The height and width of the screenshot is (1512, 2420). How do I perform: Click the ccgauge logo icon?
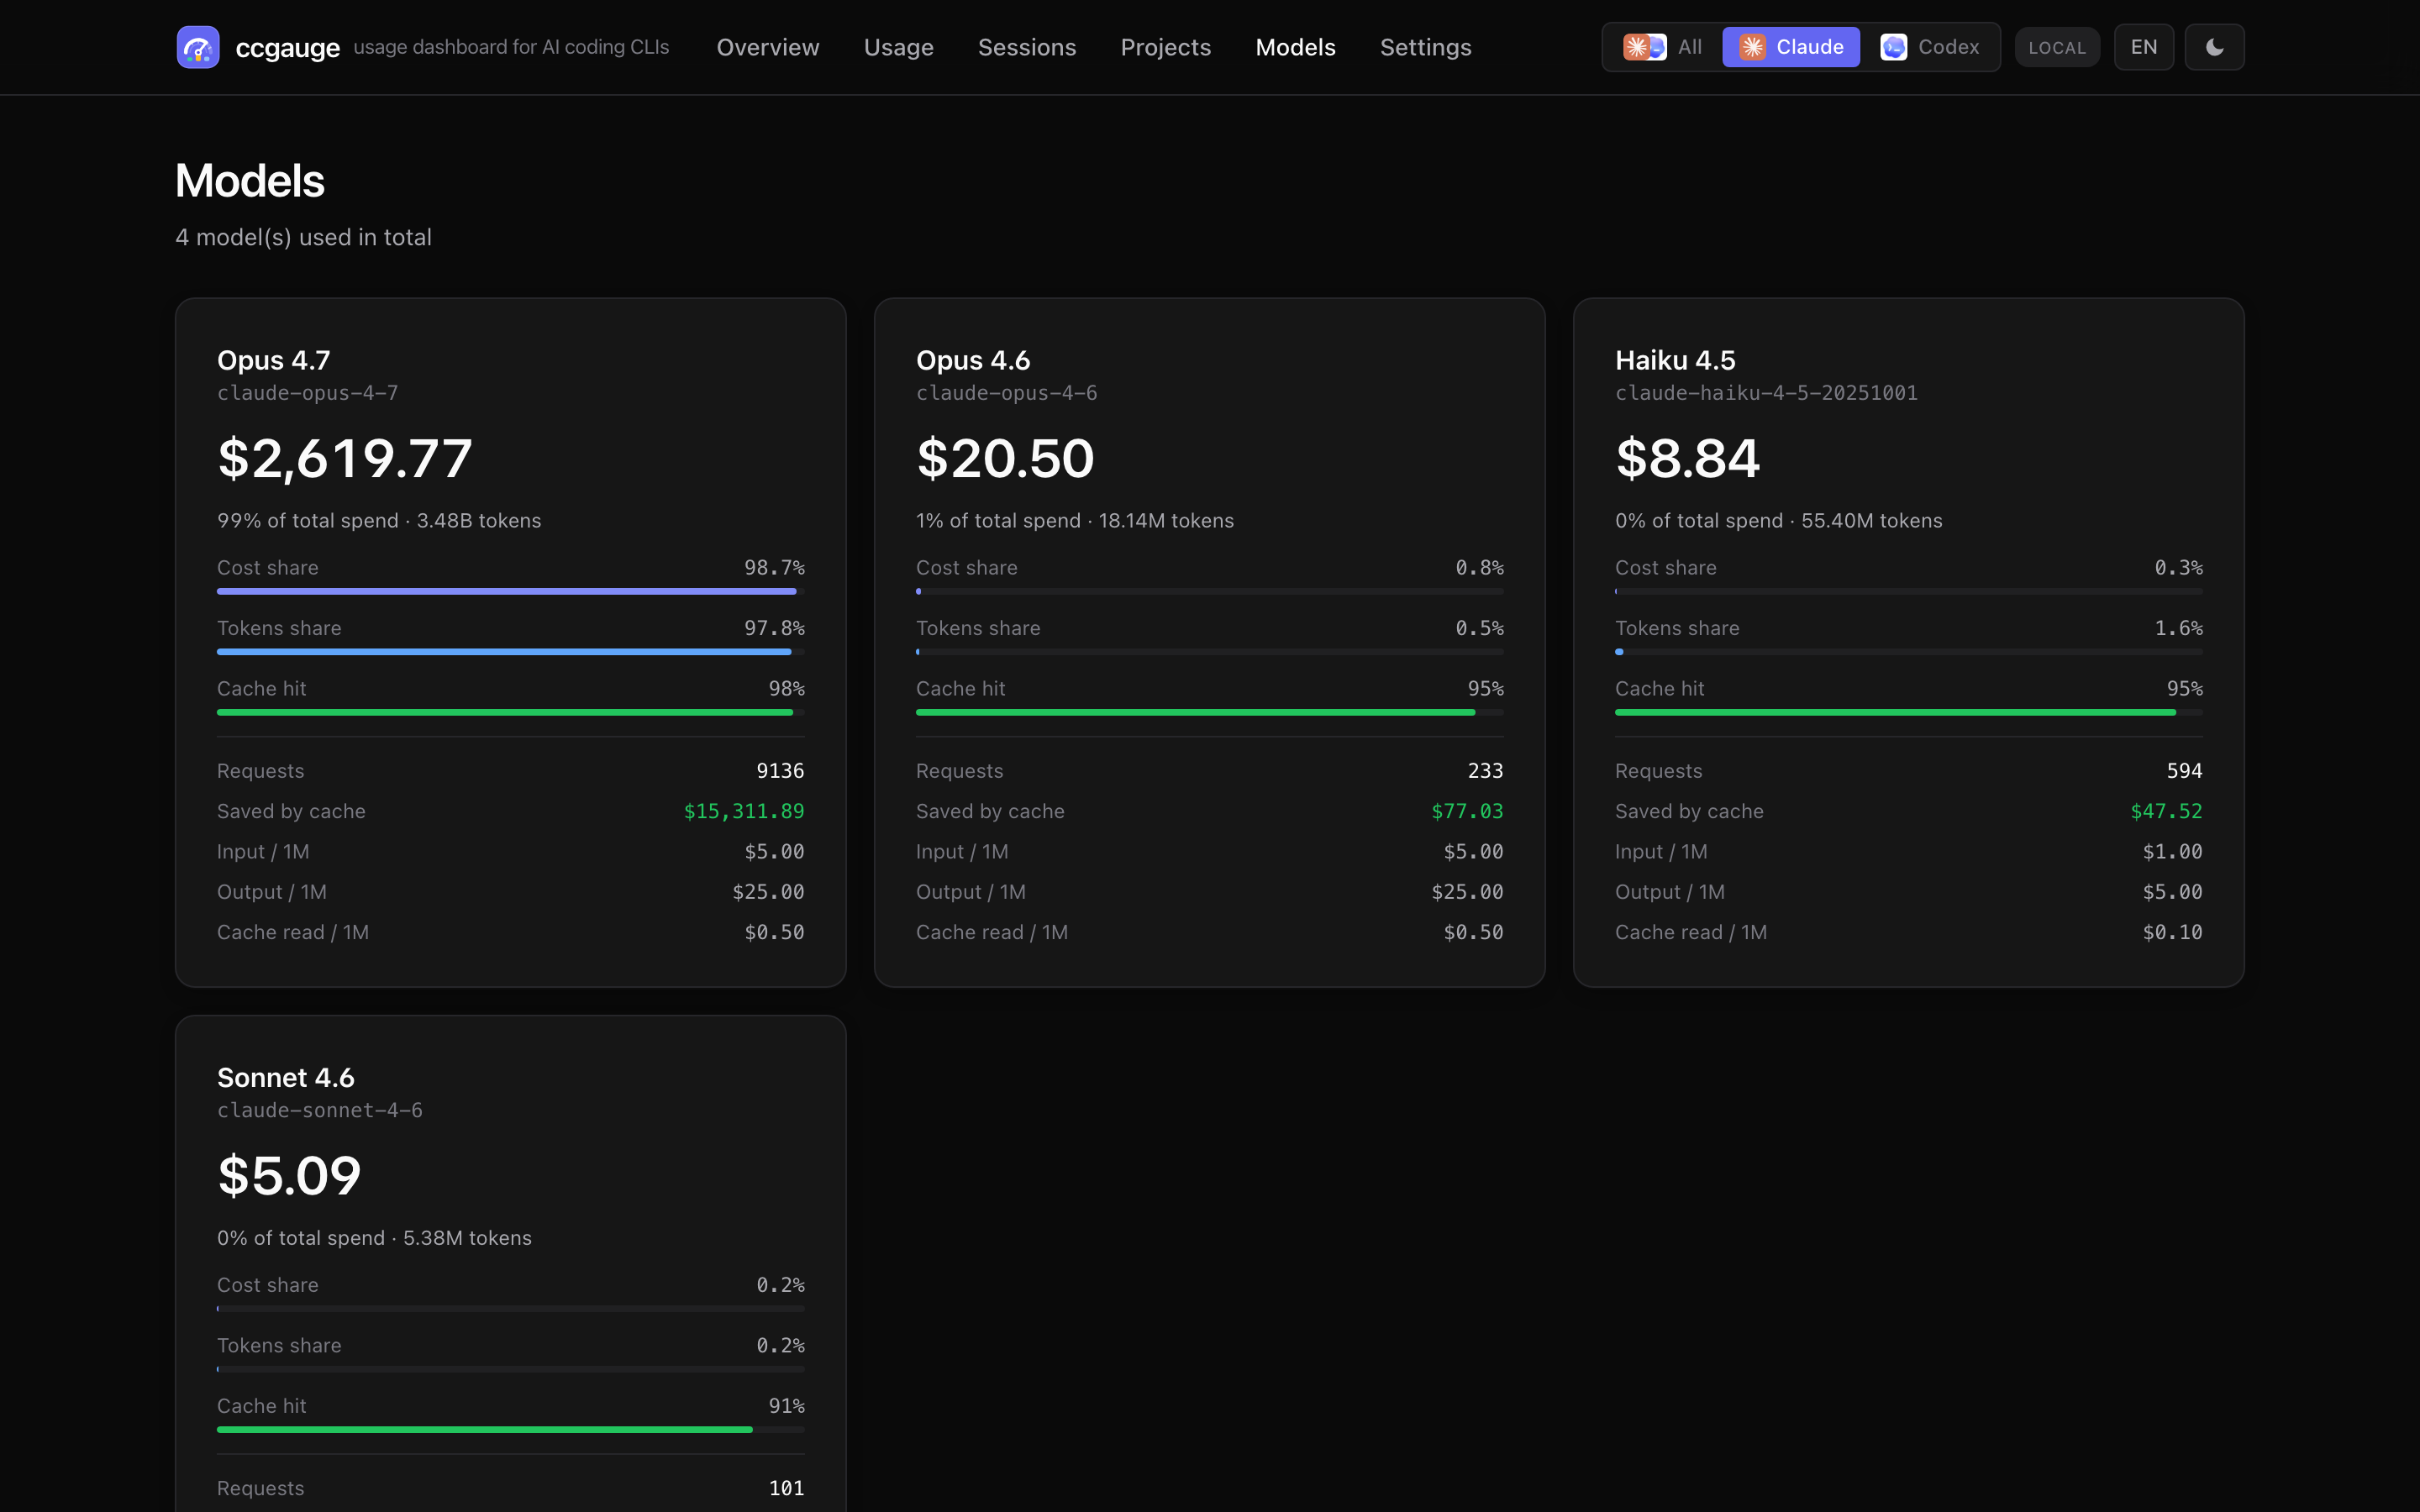point(198,47)
